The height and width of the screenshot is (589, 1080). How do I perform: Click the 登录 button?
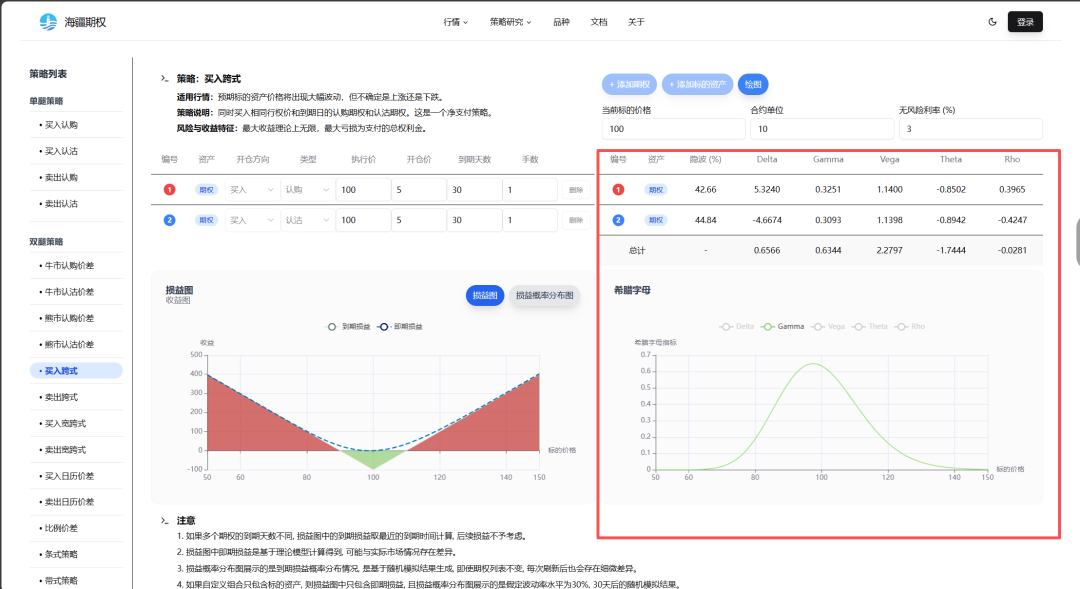[x=1025, y=22]
